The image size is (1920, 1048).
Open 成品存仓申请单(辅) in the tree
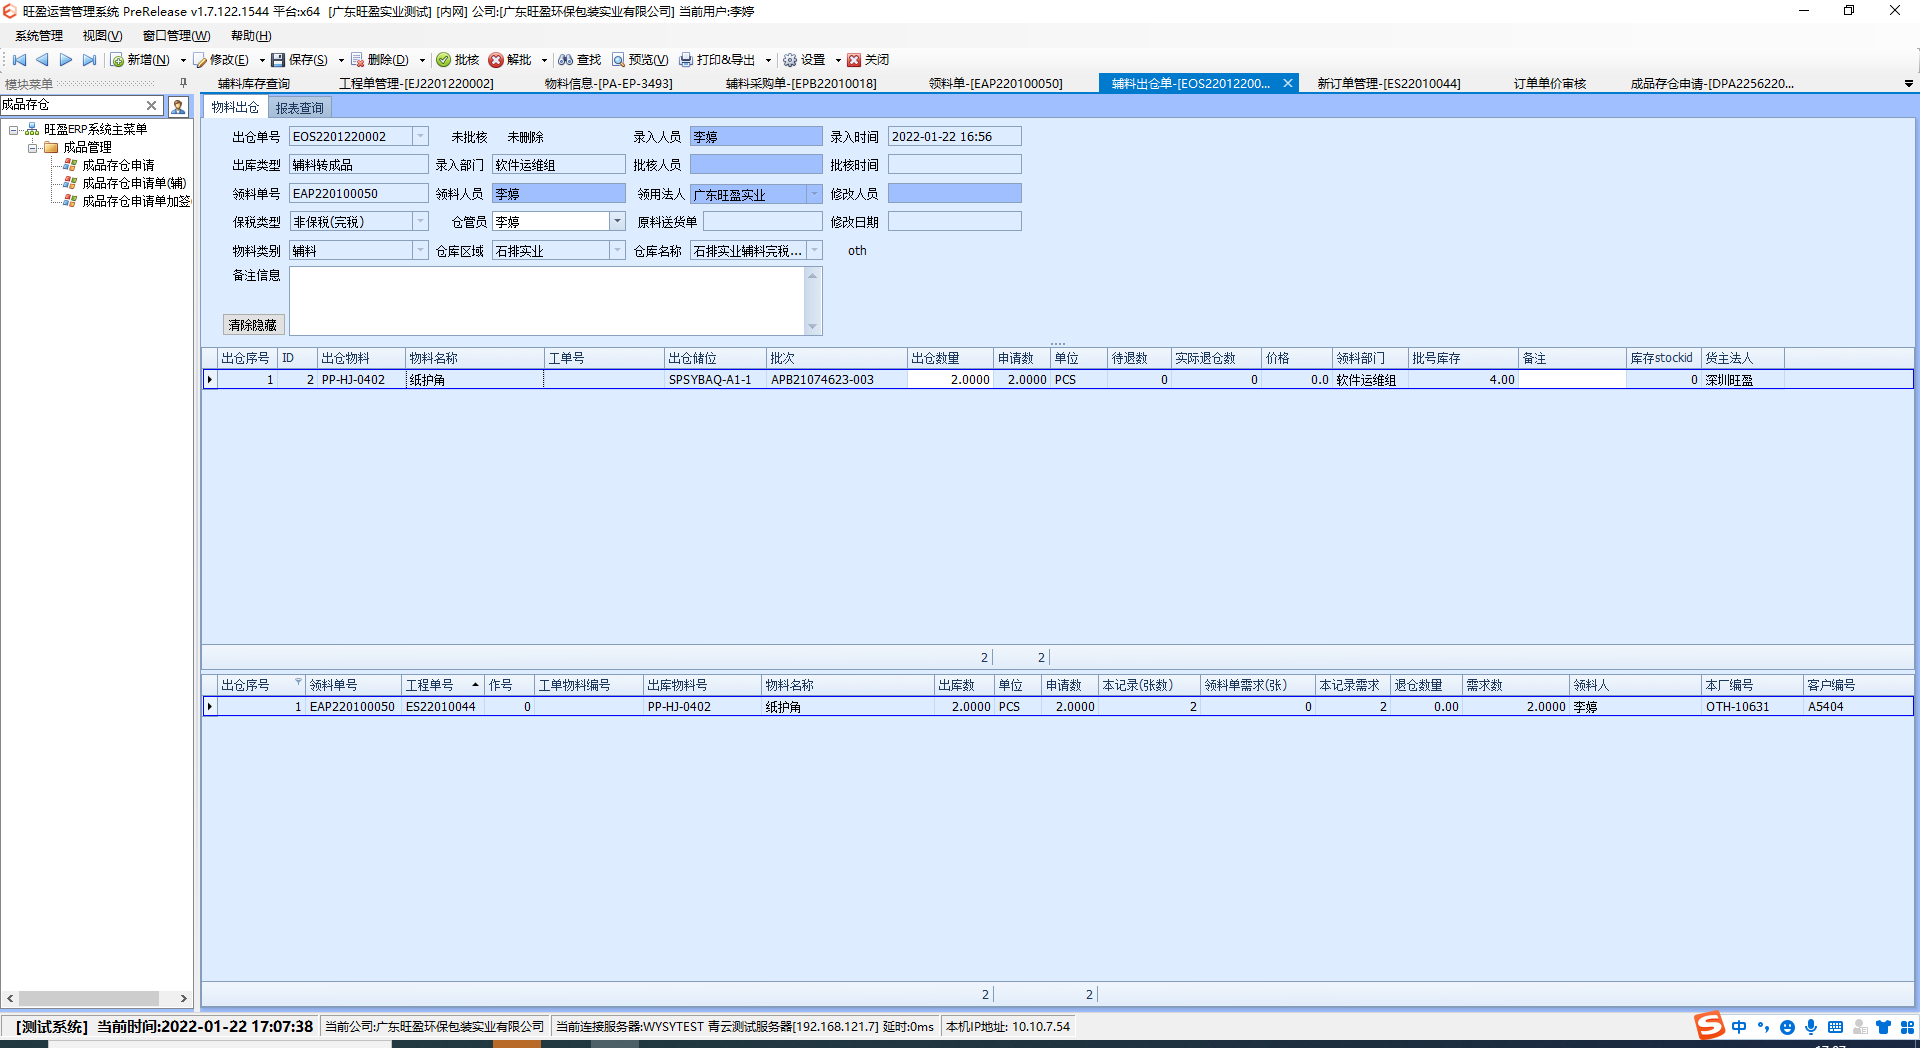[x=134, y=183]
